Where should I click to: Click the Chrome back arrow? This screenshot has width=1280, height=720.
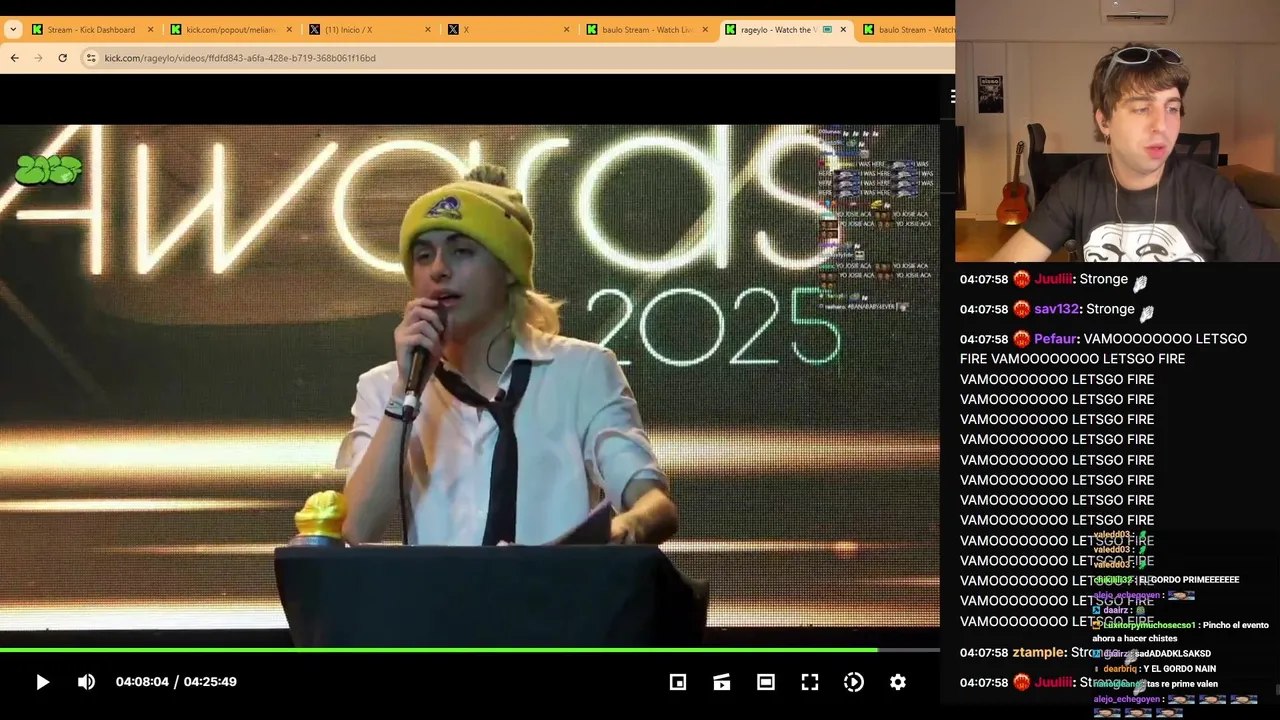[x=15, y=58]
